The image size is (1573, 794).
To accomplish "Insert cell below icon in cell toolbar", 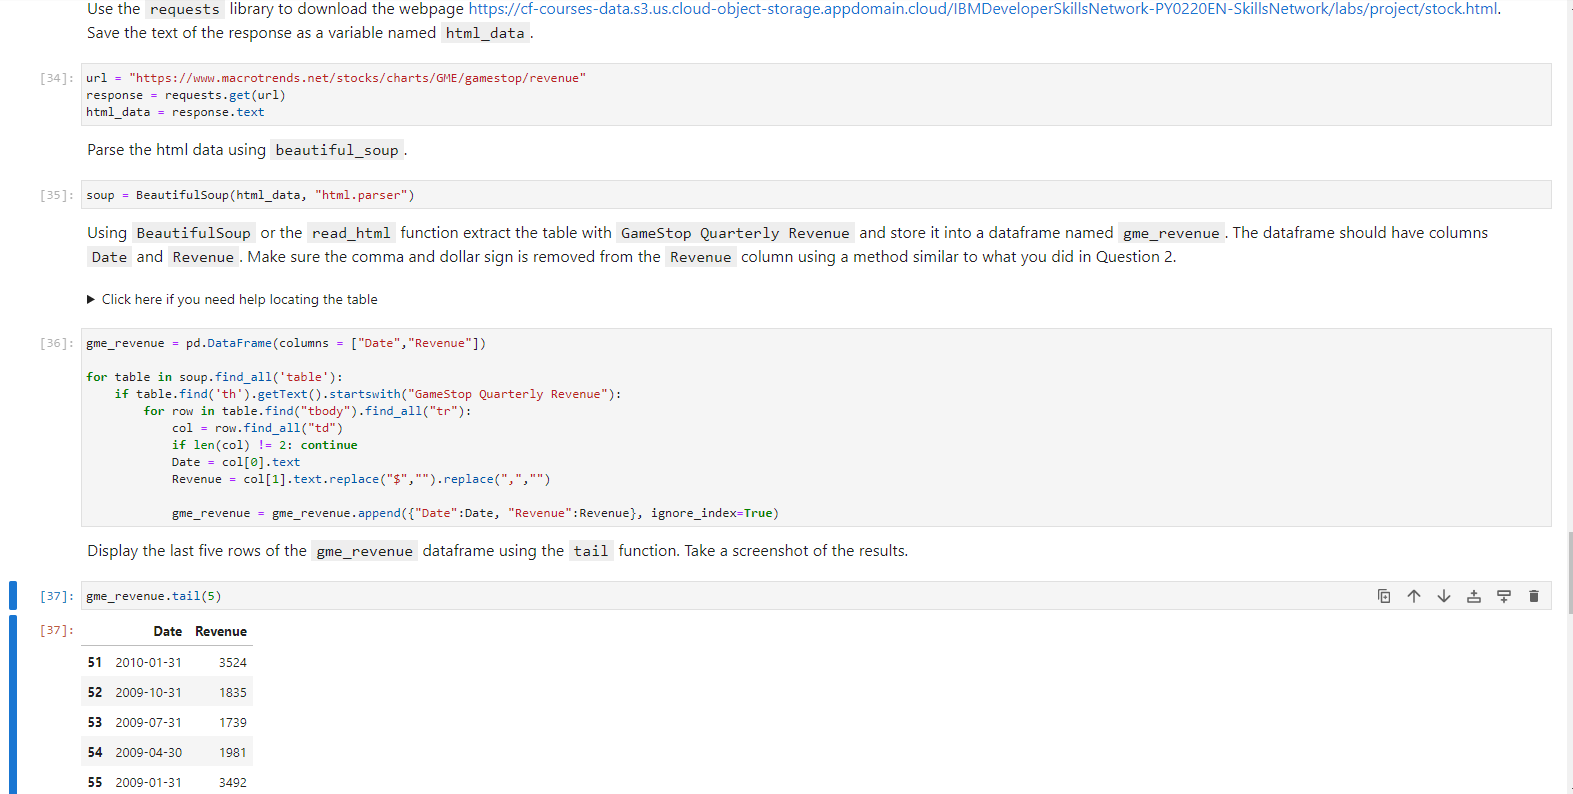I will click(1504, 596).
